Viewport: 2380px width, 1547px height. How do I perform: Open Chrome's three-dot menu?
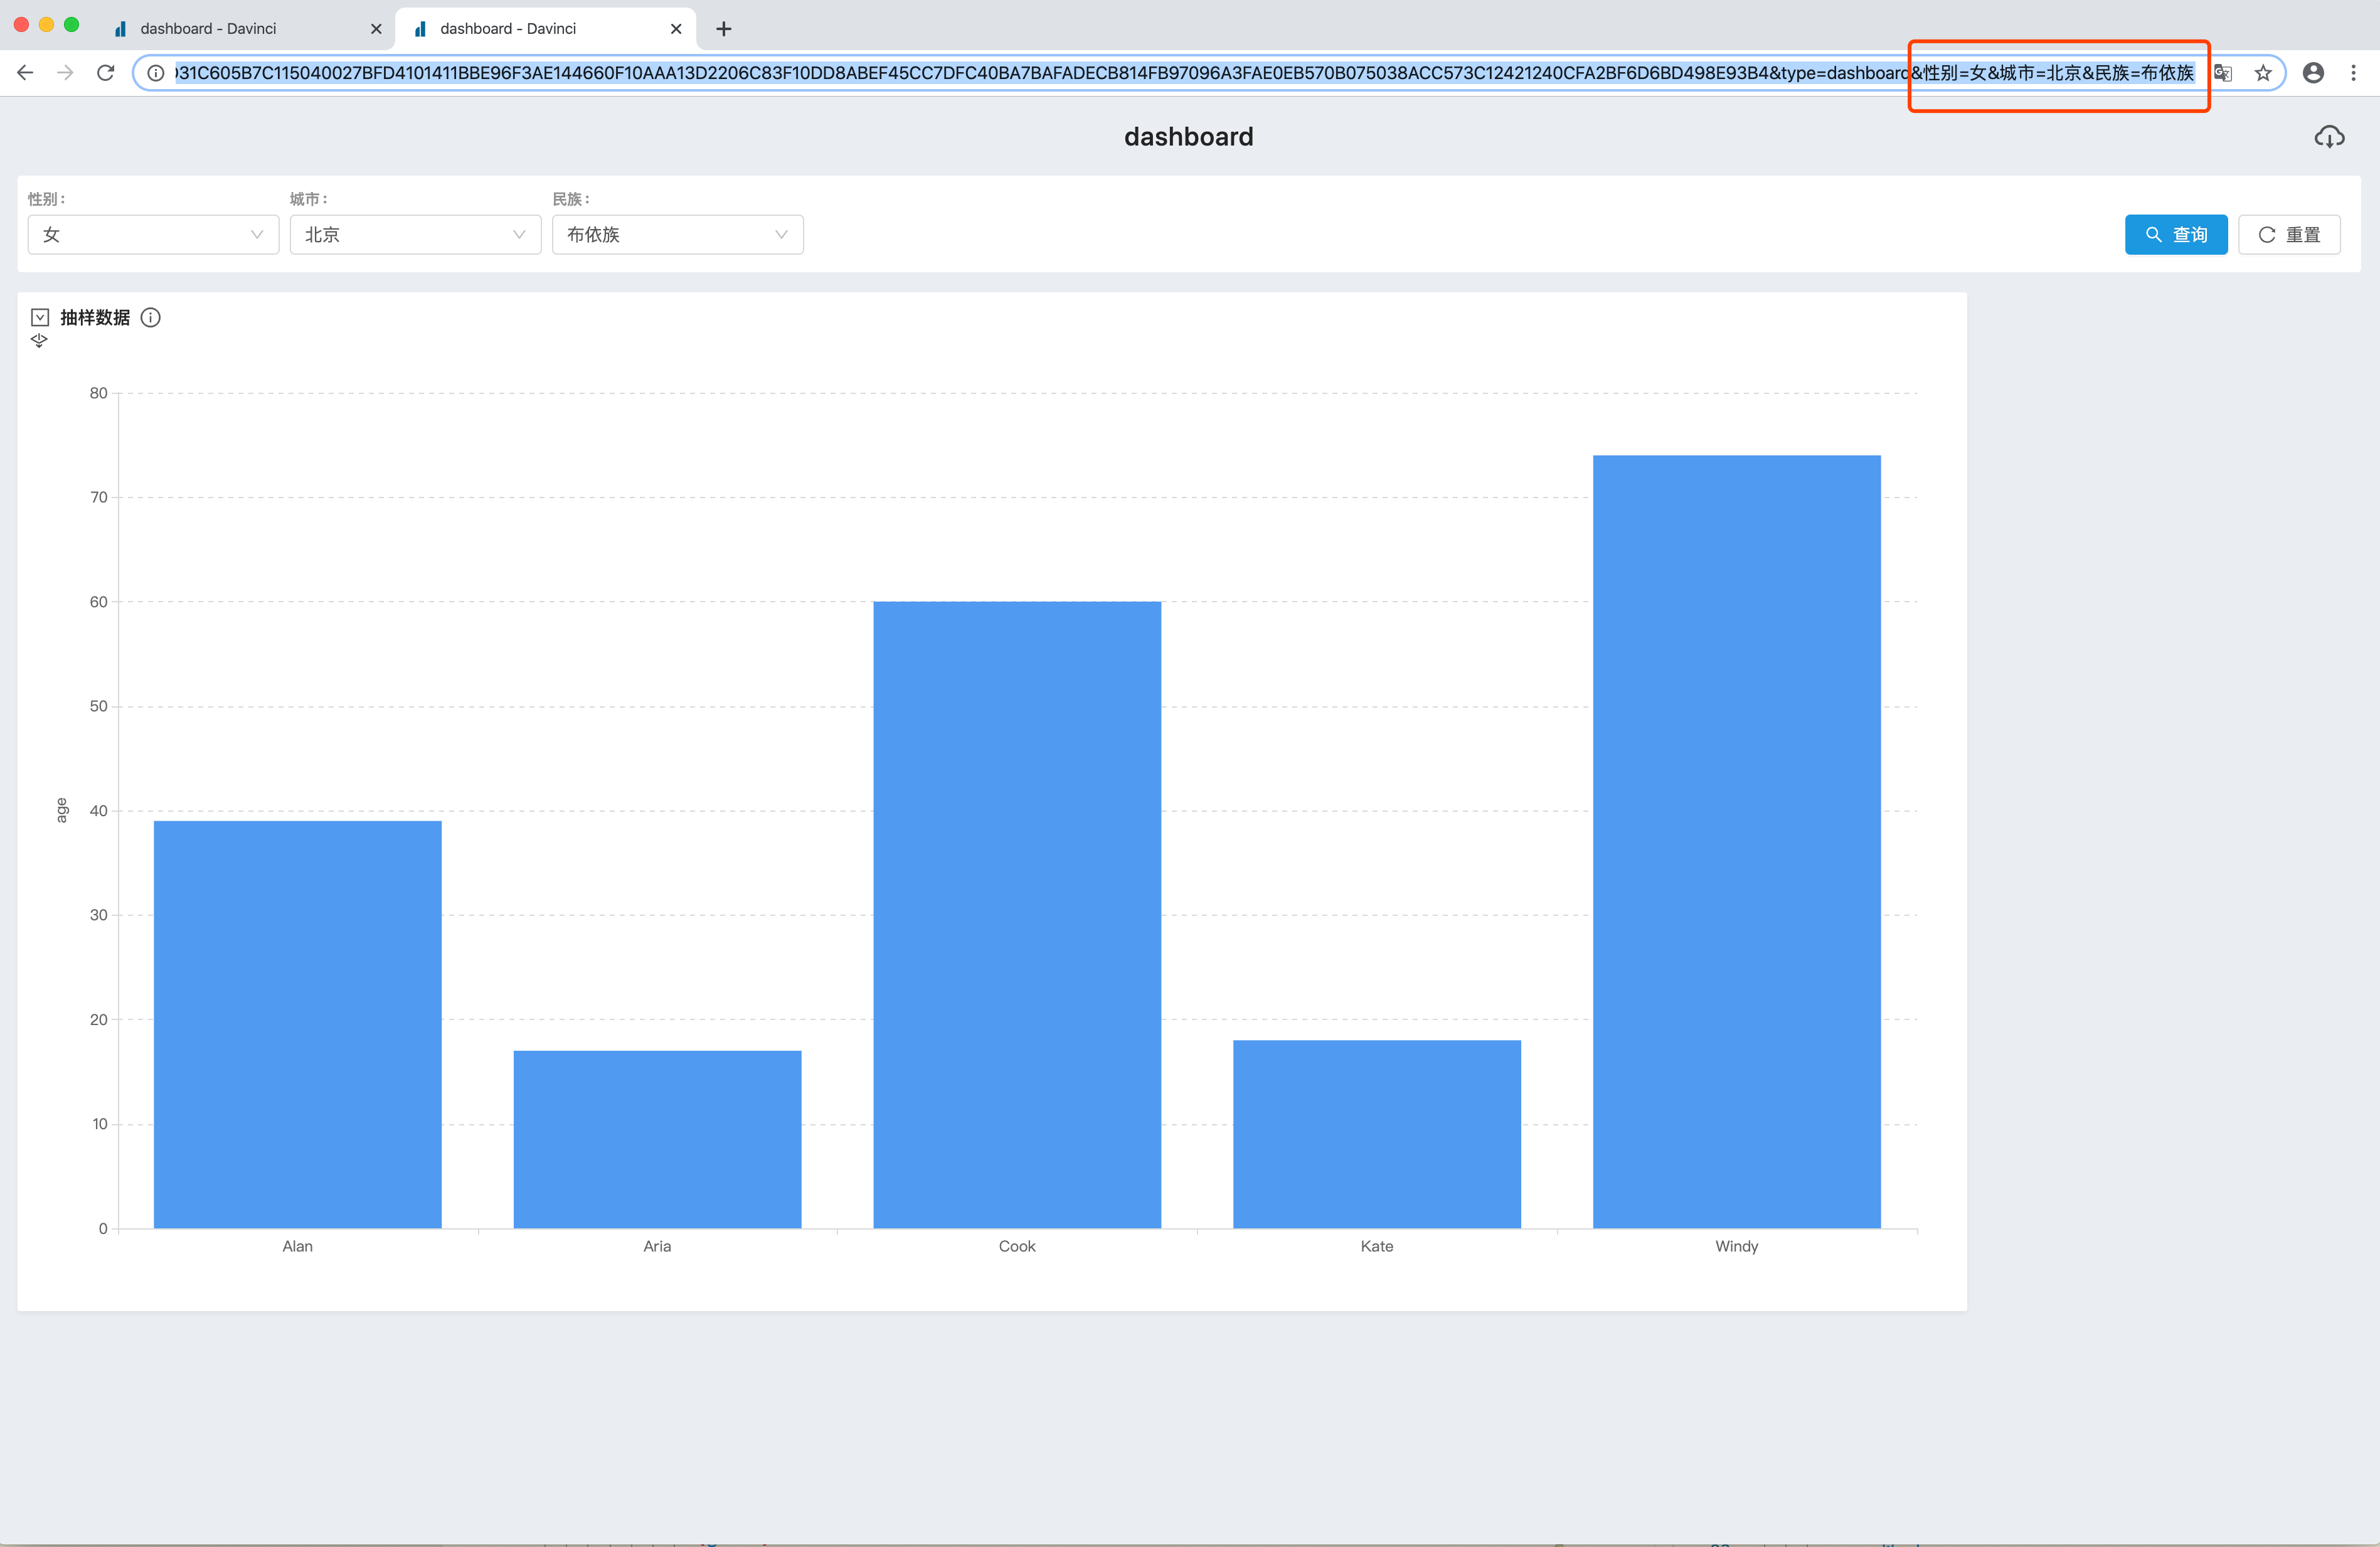(2353, 73)
